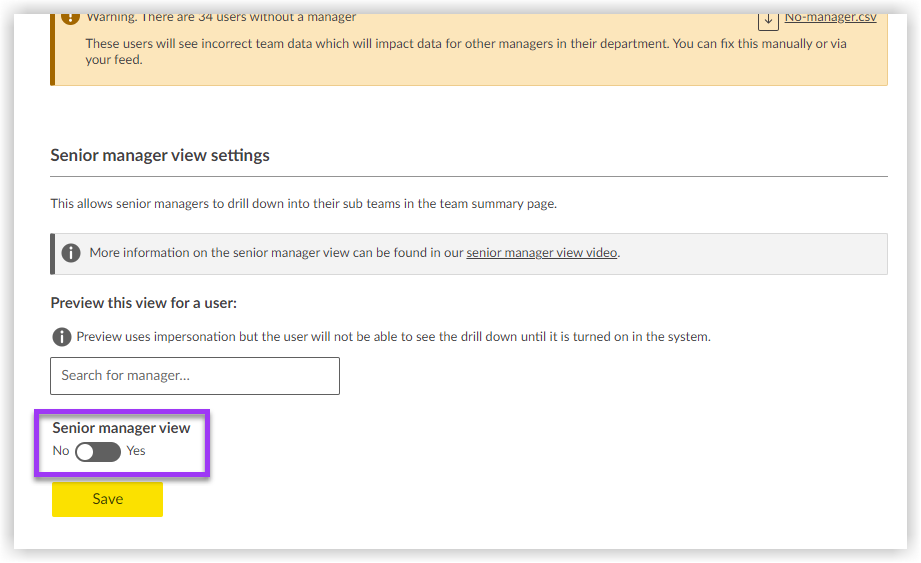Click the 'Yes' label beside the toggle
The width and height of the screenshot is (921, 563).
(x=136, y=451)
